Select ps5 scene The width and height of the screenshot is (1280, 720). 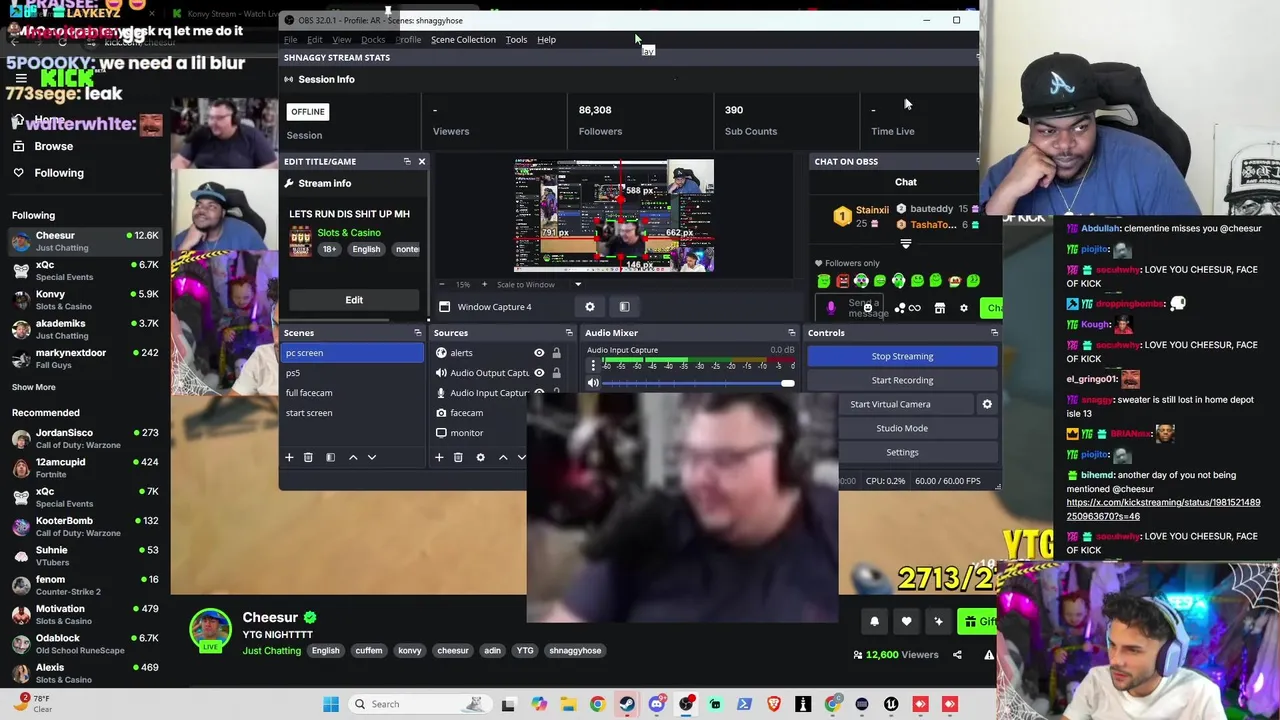354,373
